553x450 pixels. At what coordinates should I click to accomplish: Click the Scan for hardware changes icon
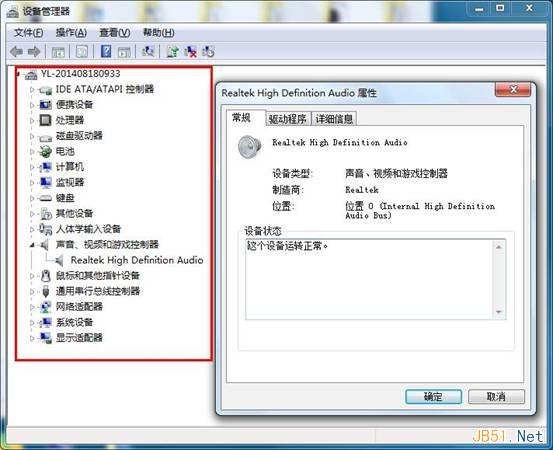click(148, 52)
